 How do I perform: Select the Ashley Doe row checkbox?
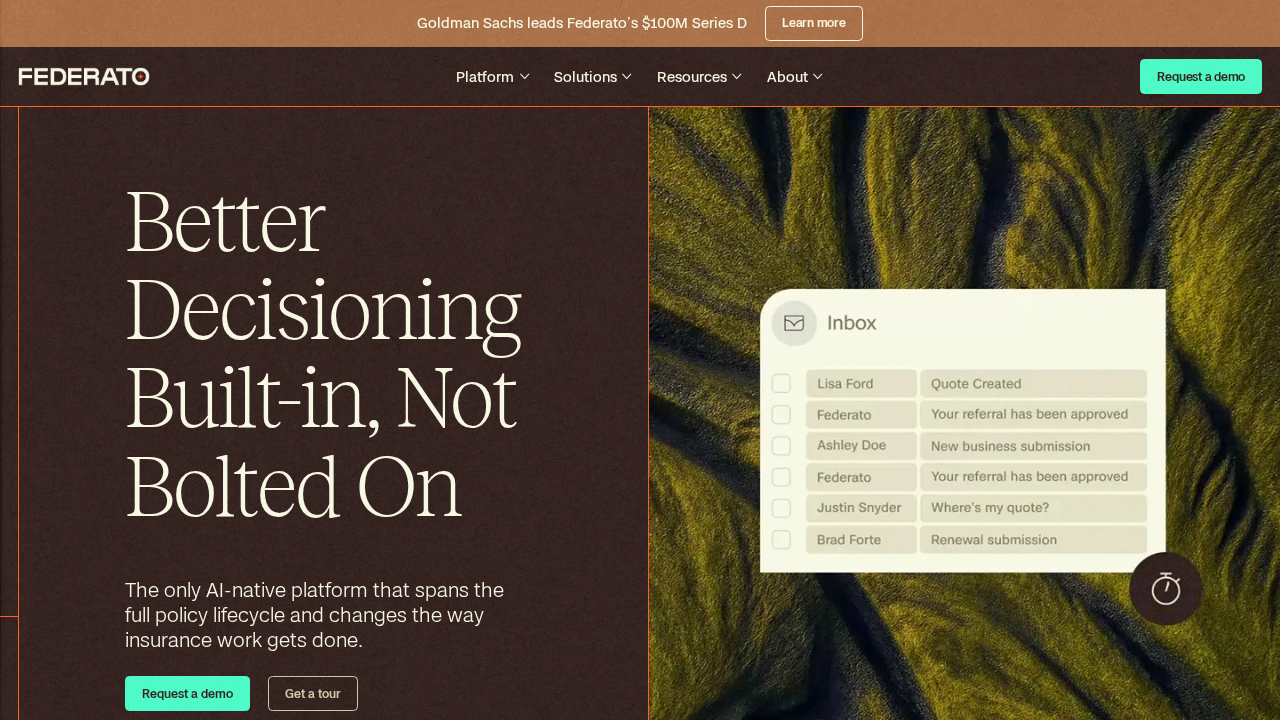click(x=782, y=446)
